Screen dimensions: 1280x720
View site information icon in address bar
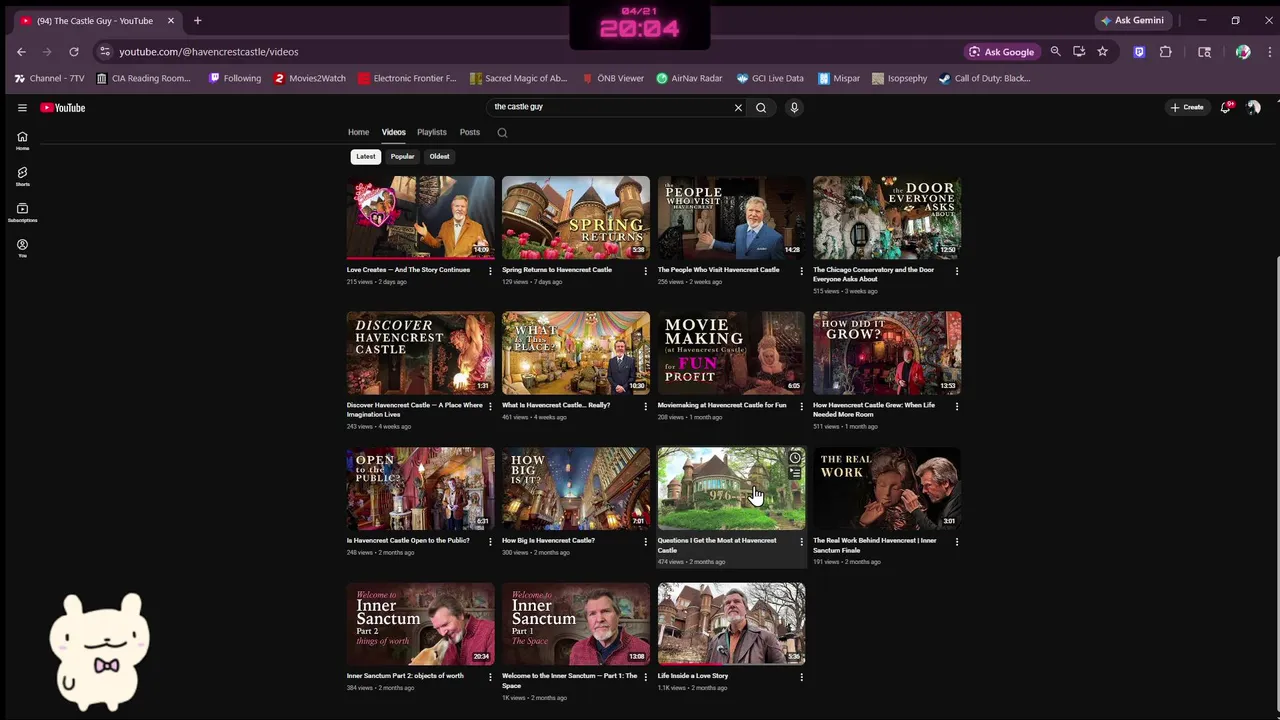[x=105, y=52]
